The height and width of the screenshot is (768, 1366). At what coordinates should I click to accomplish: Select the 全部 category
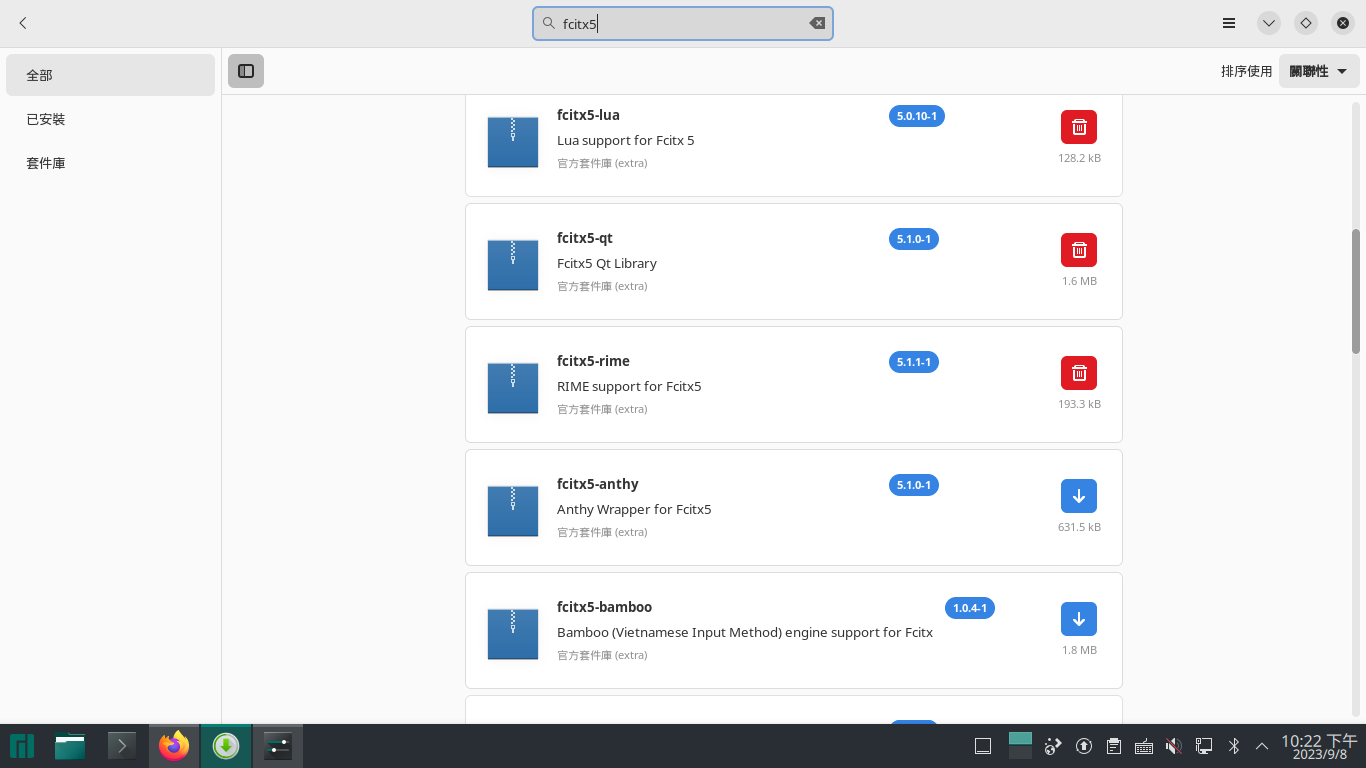coord(110,75)
